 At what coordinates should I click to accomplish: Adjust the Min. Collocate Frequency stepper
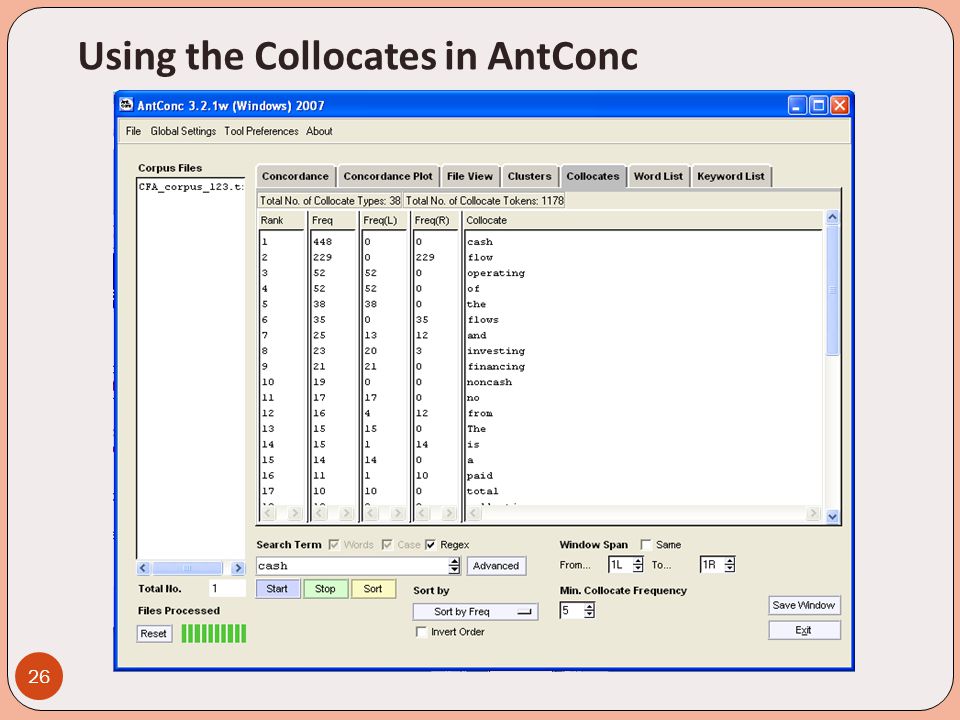pyautogui.click(x=589, y=610)
